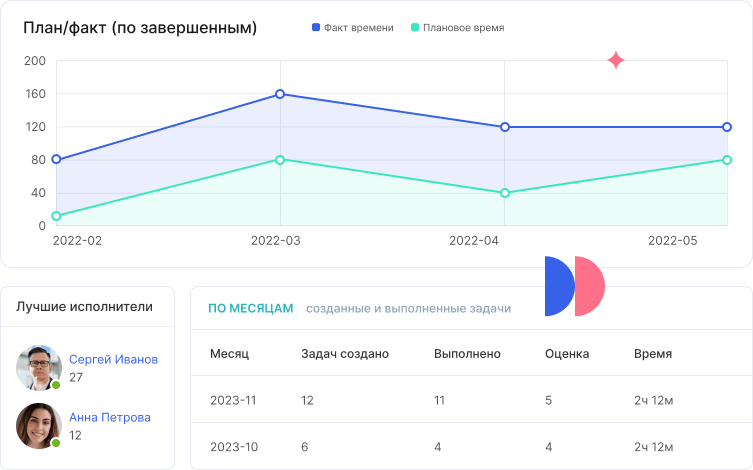Viewport: 753px width, 470px height.
Task: Open Сергей Иванов's avatar photo
Action: (38, 368)
